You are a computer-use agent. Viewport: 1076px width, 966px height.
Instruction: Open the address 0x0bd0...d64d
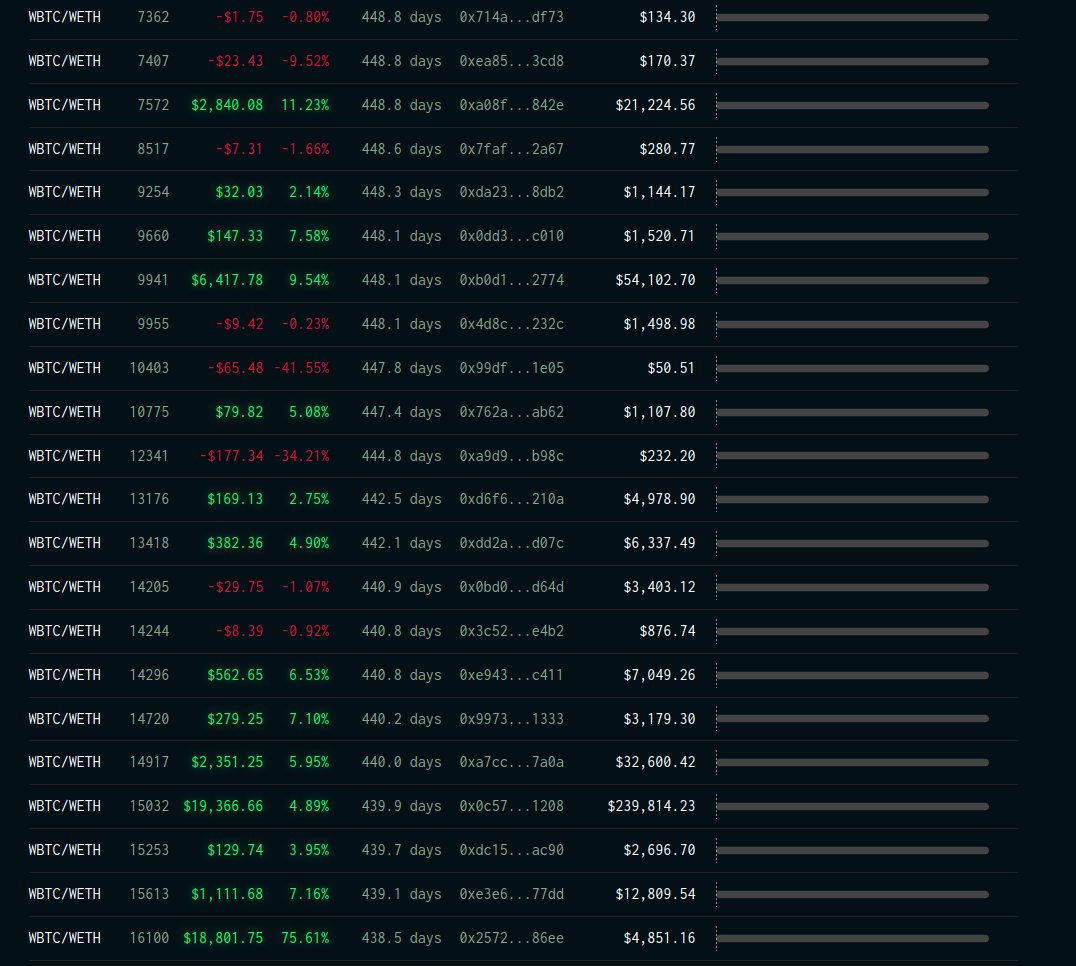click(x=511, y=587)
